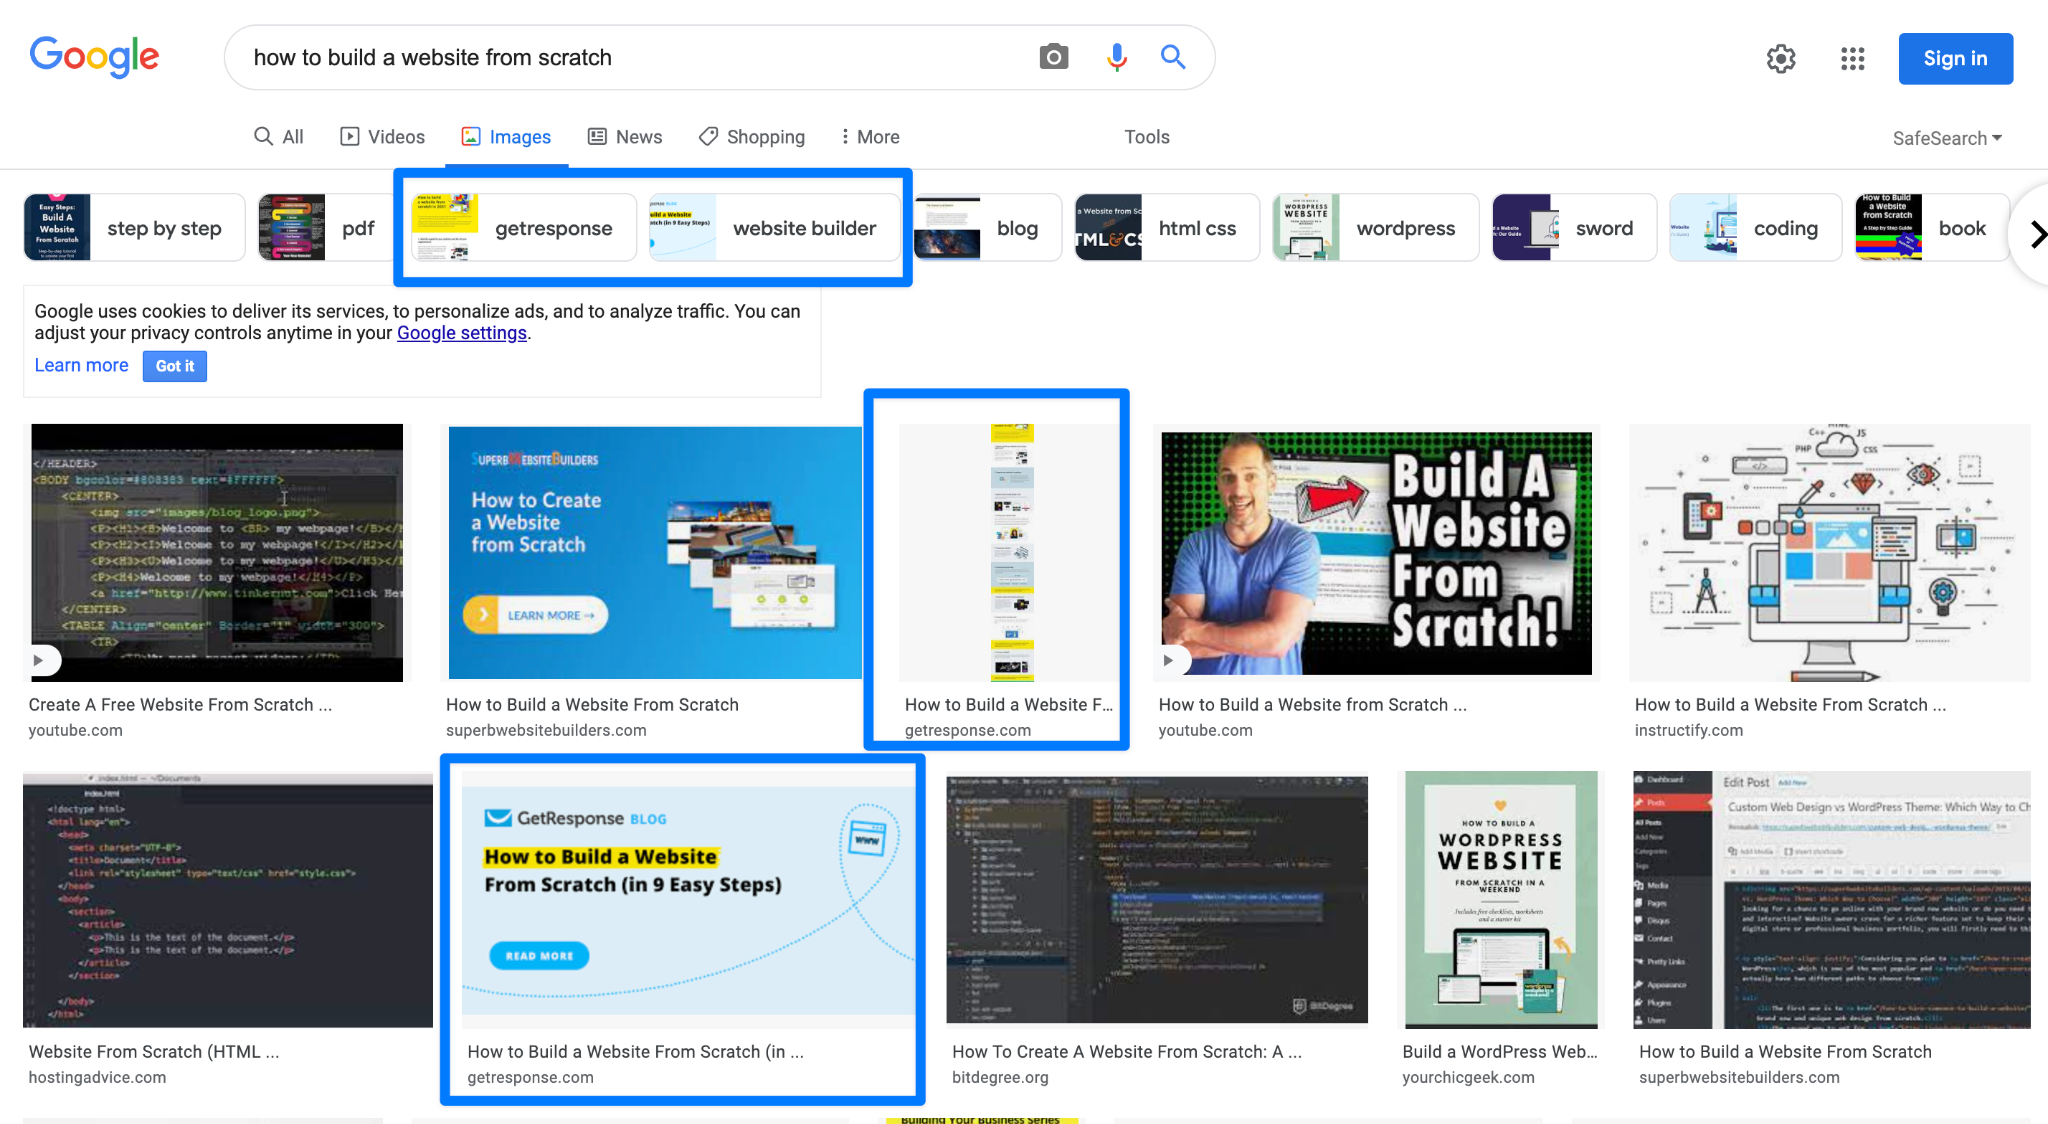Select the website builder chip
The width and height of the screenshot is (2048, 1124).
[x=775, y=228]
